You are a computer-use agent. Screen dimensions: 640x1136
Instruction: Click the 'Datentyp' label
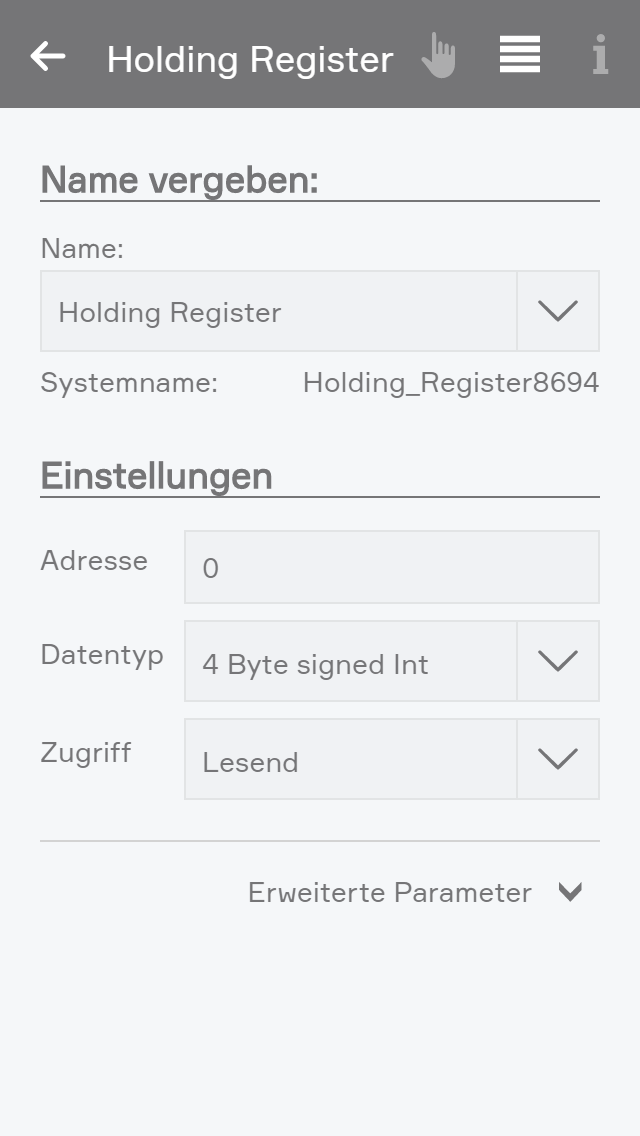click(x=102, y=655)
